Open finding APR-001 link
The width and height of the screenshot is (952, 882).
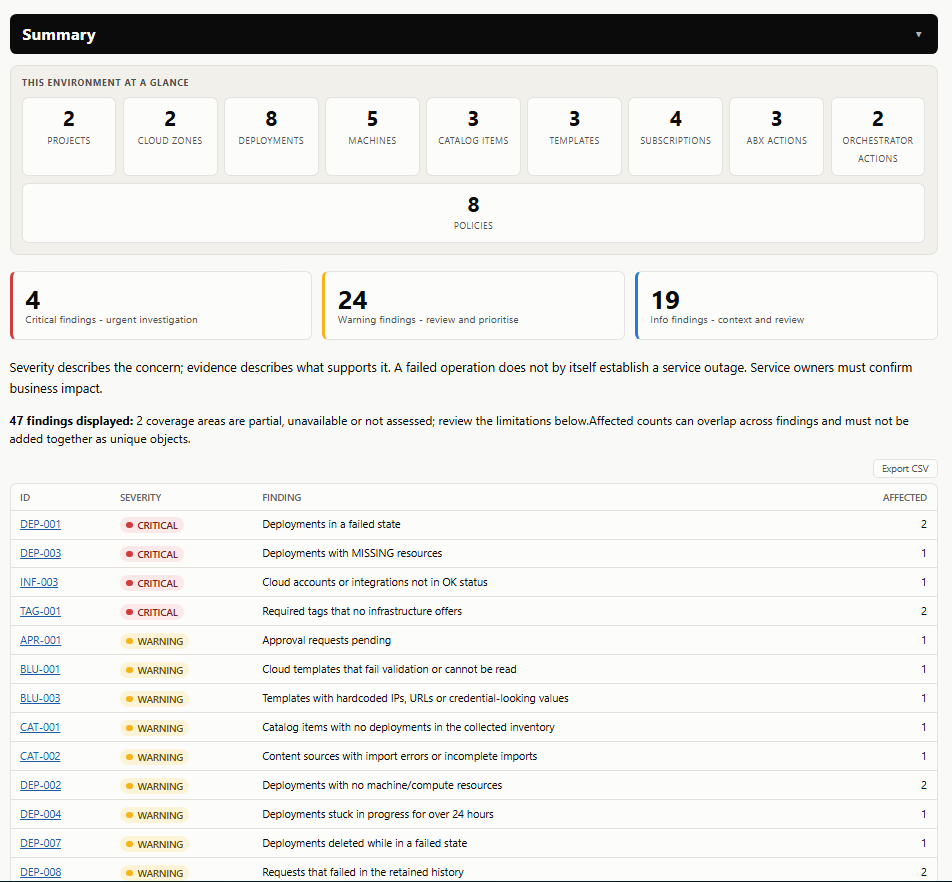[x=41, y=640]
